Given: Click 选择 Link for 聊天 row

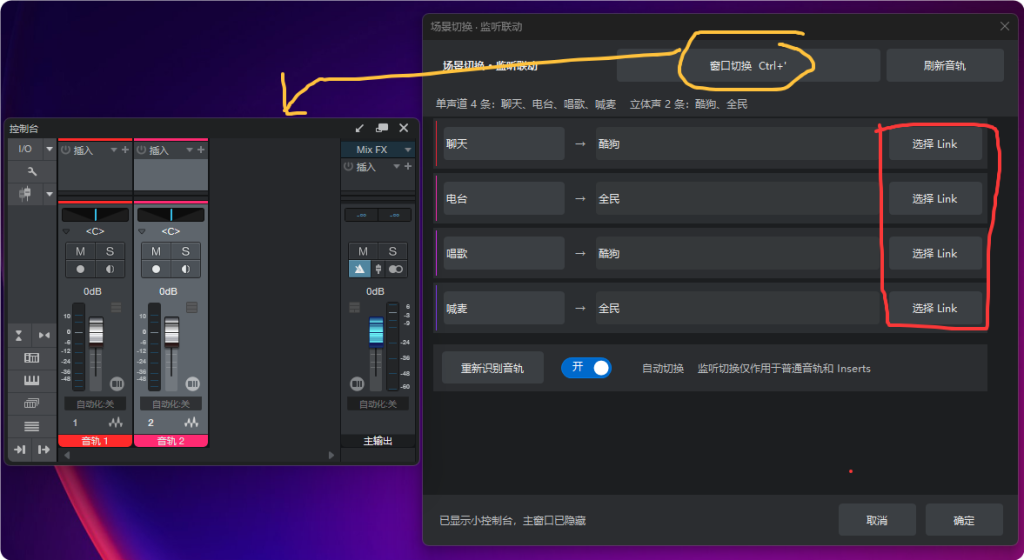Looking at the screenshot, I should [x=935, y=144].
